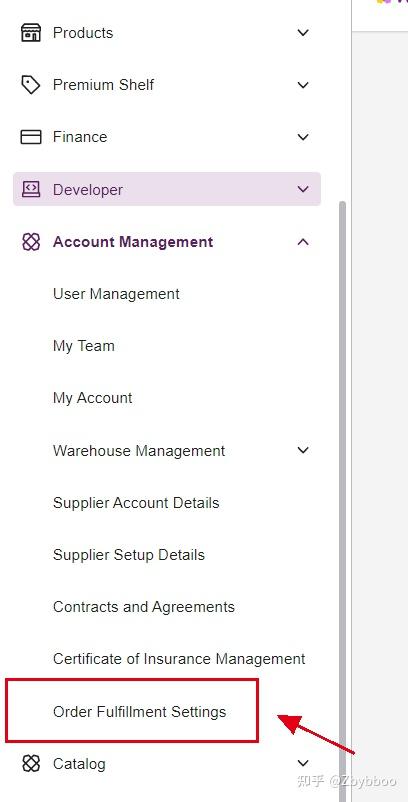Click the Account Management icon
The height and width of the screenshot is (802, 408).
click(31, 242)
